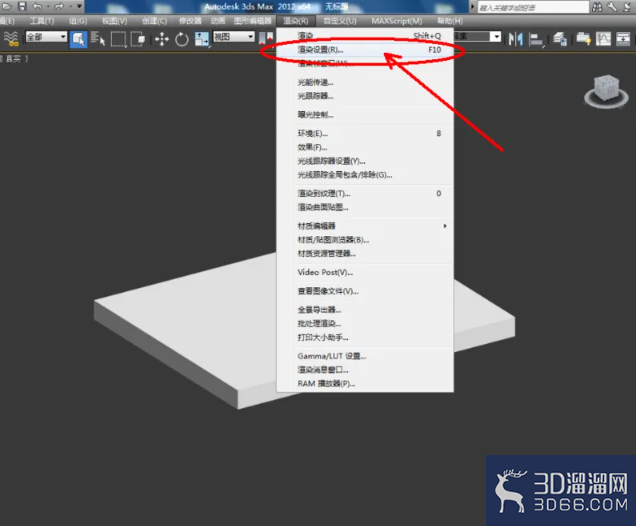The width and height of the screenshot is (636, 526).
Task: Open the redo history dropdown arrow
Action: pos(70,6)
